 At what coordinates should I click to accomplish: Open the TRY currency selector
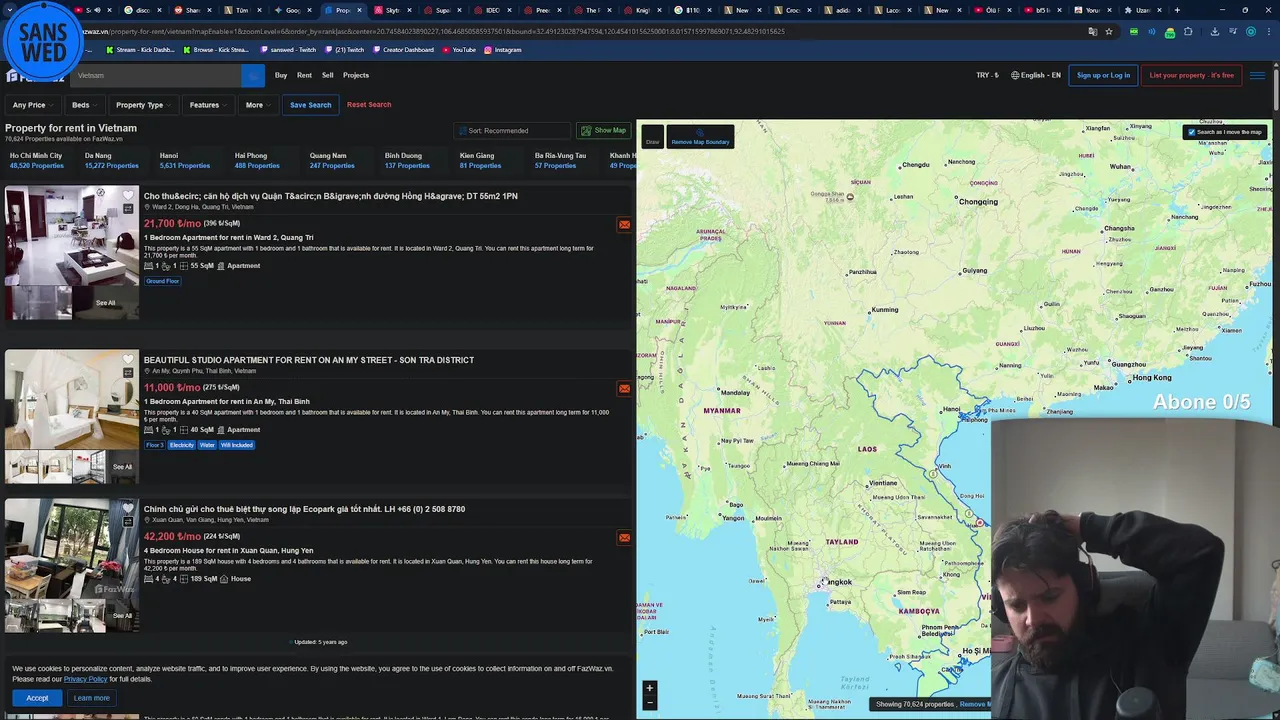(x=987, y=75)
